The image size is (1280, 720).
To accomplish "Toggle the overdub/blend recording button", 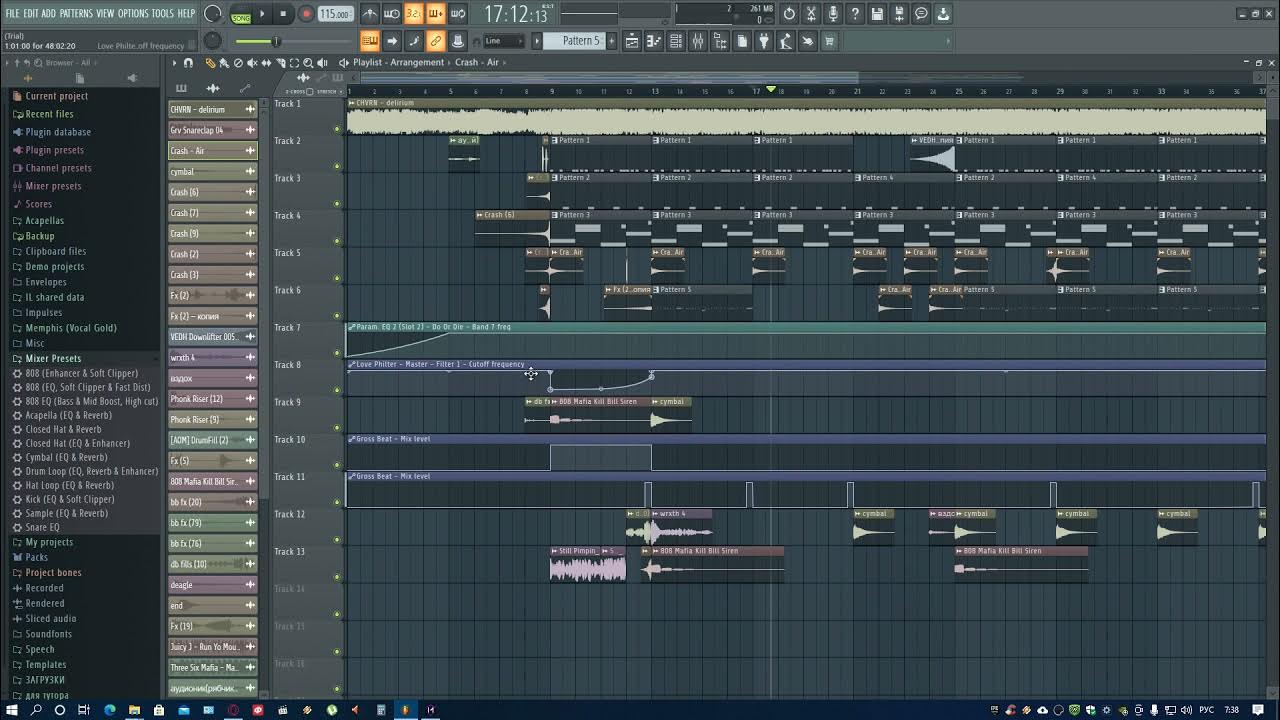I will (435, 14).
